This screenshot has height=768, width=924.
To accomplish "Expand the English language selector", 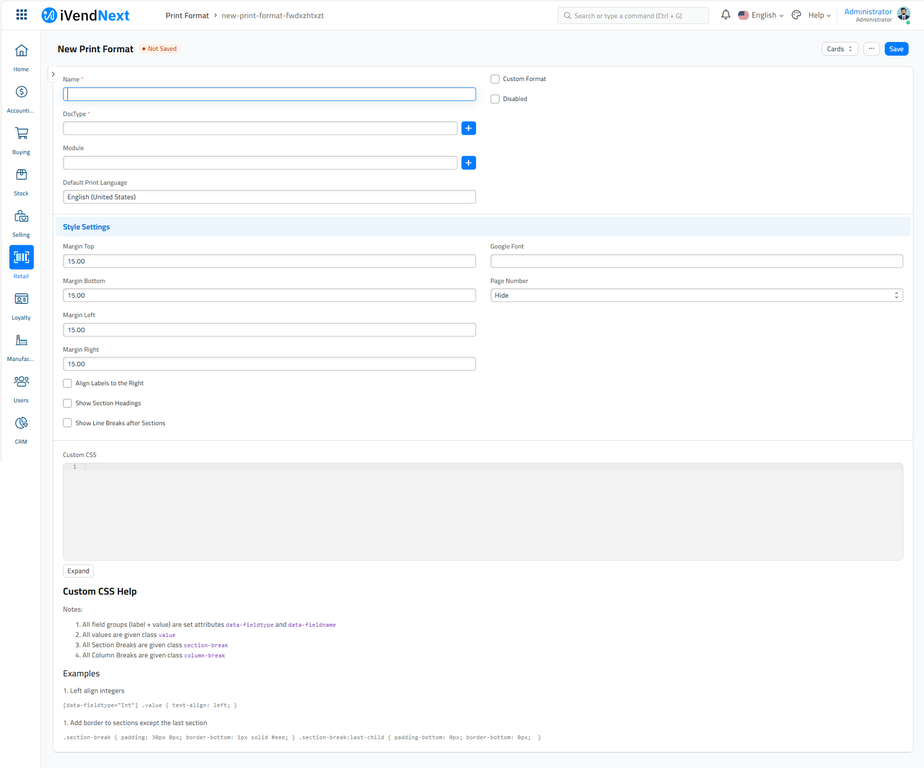I will [x=761, y=15].
